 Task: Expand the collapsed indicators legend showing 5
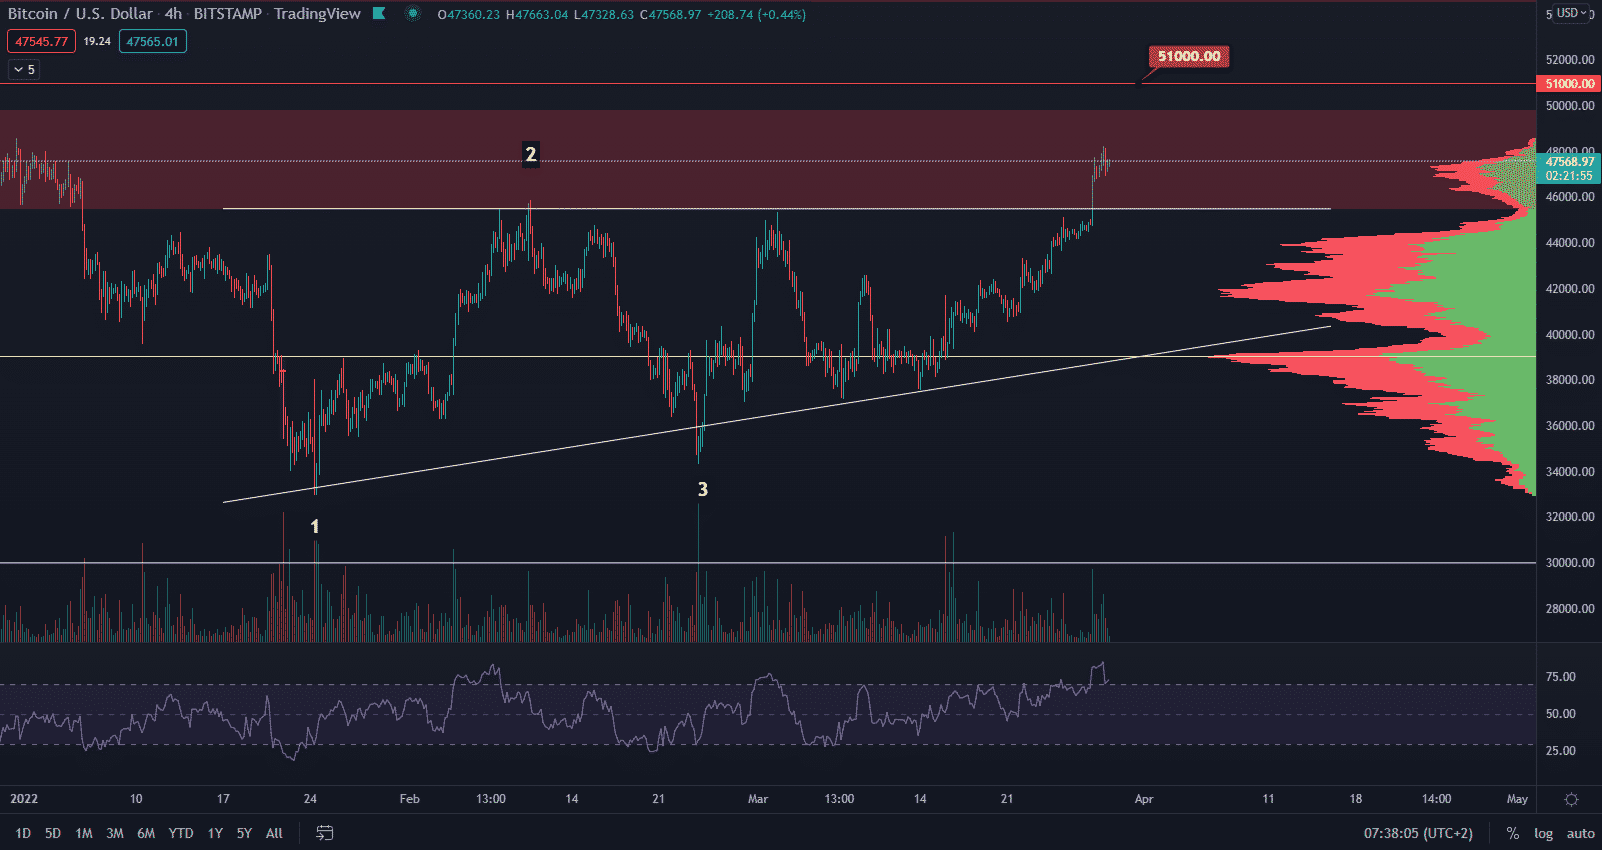coord(24,69)
